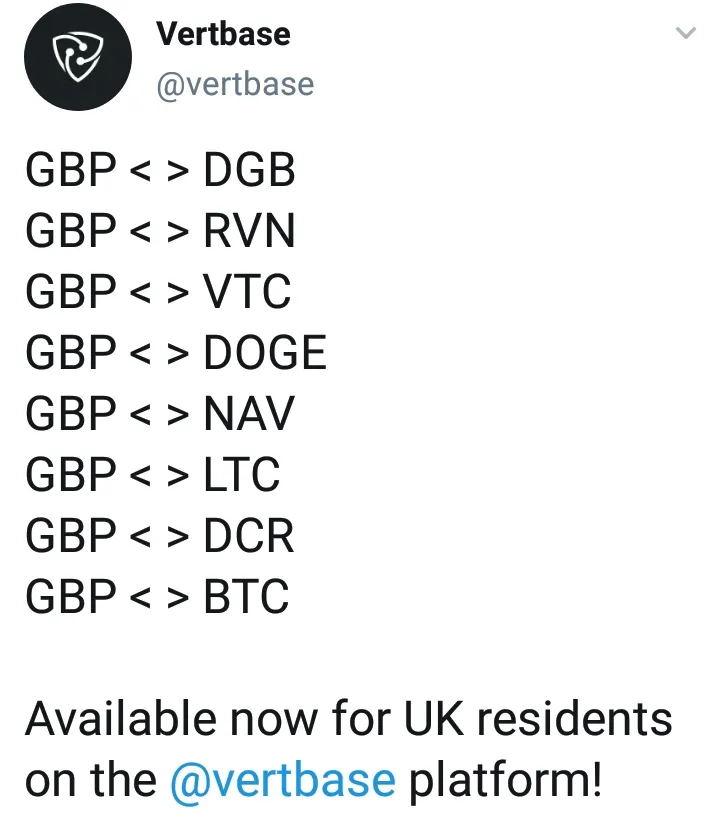Open the Vertbase profile avatar
720x822 pixels.
(x=78, y=57)
